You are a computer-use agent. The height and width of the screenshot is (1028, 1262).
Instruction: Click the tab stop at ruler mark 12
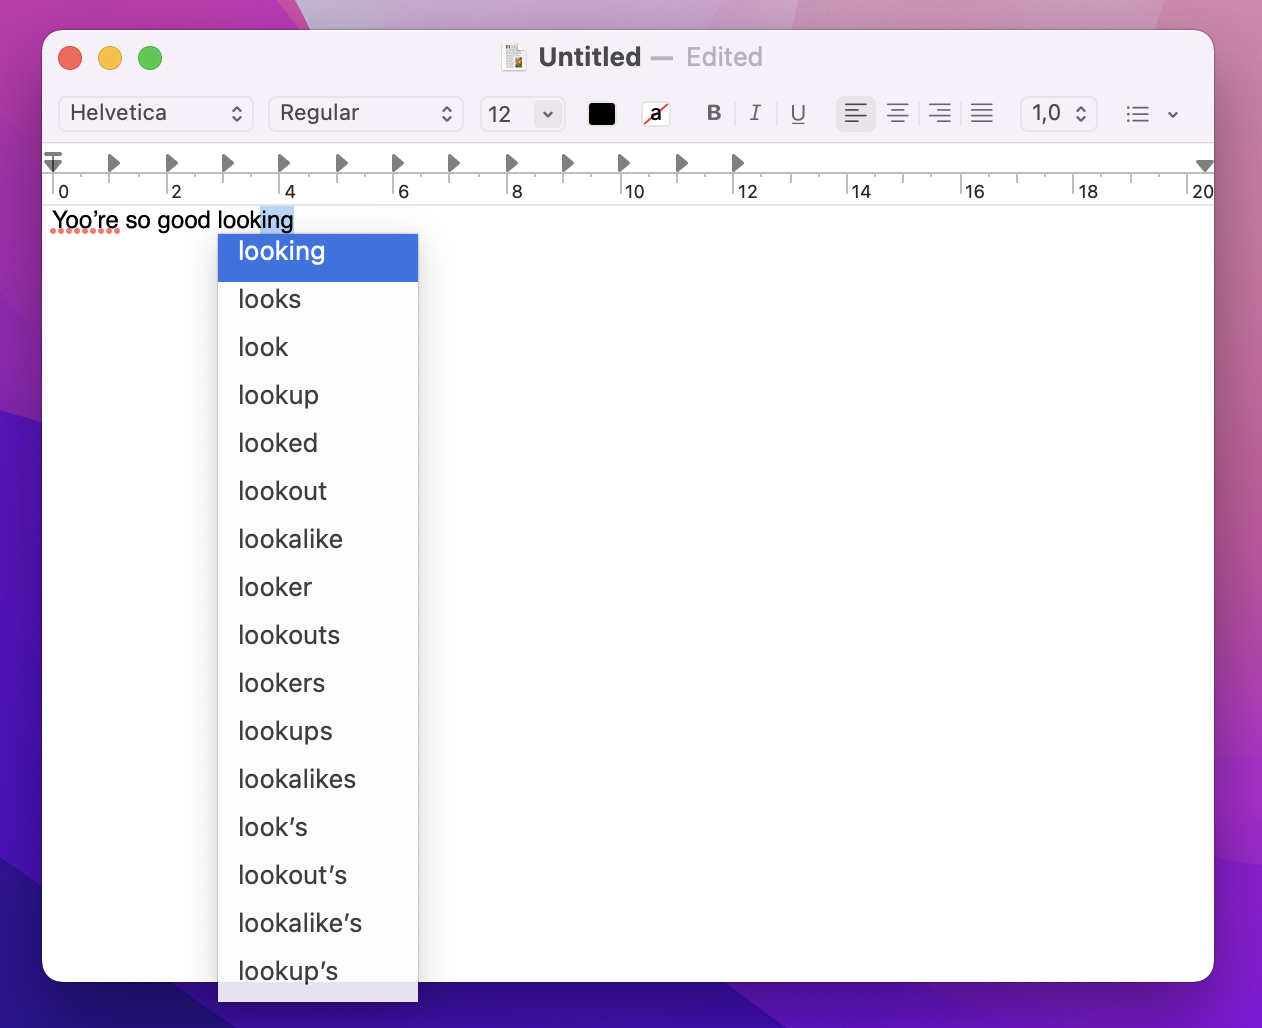(738, 163)
